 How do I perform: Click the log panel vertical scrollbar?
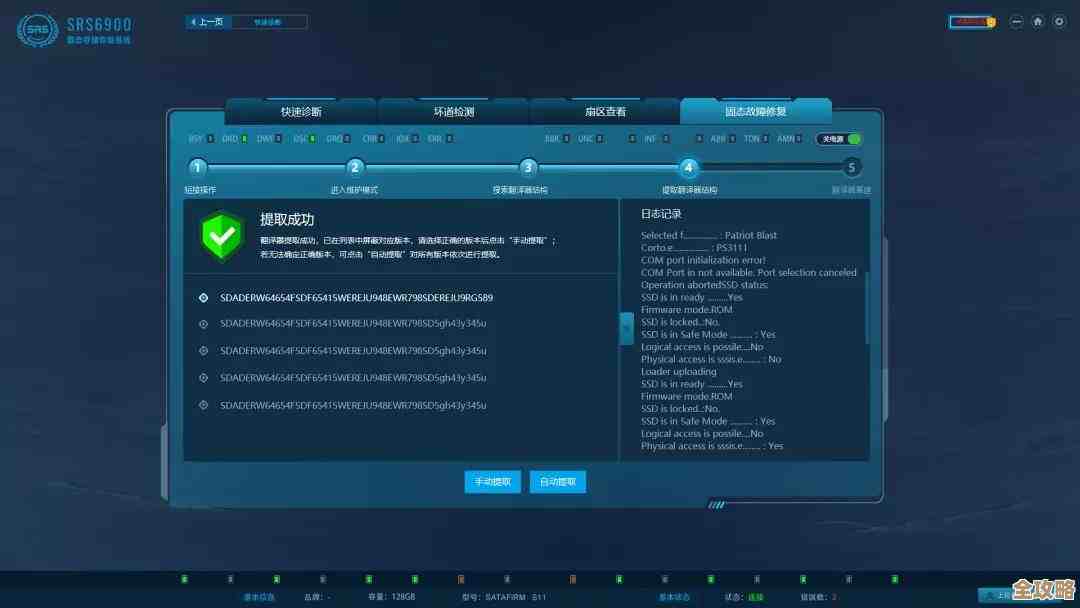click(866, 308)
